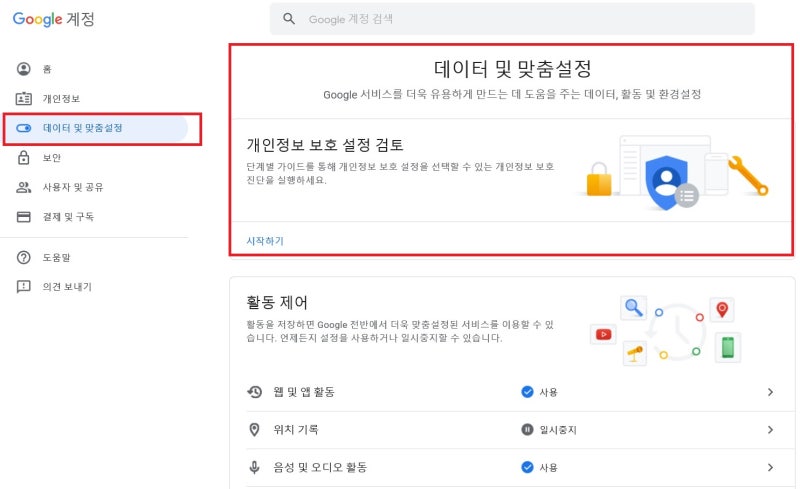Click the green phone illustration icon

pos(728,348)
